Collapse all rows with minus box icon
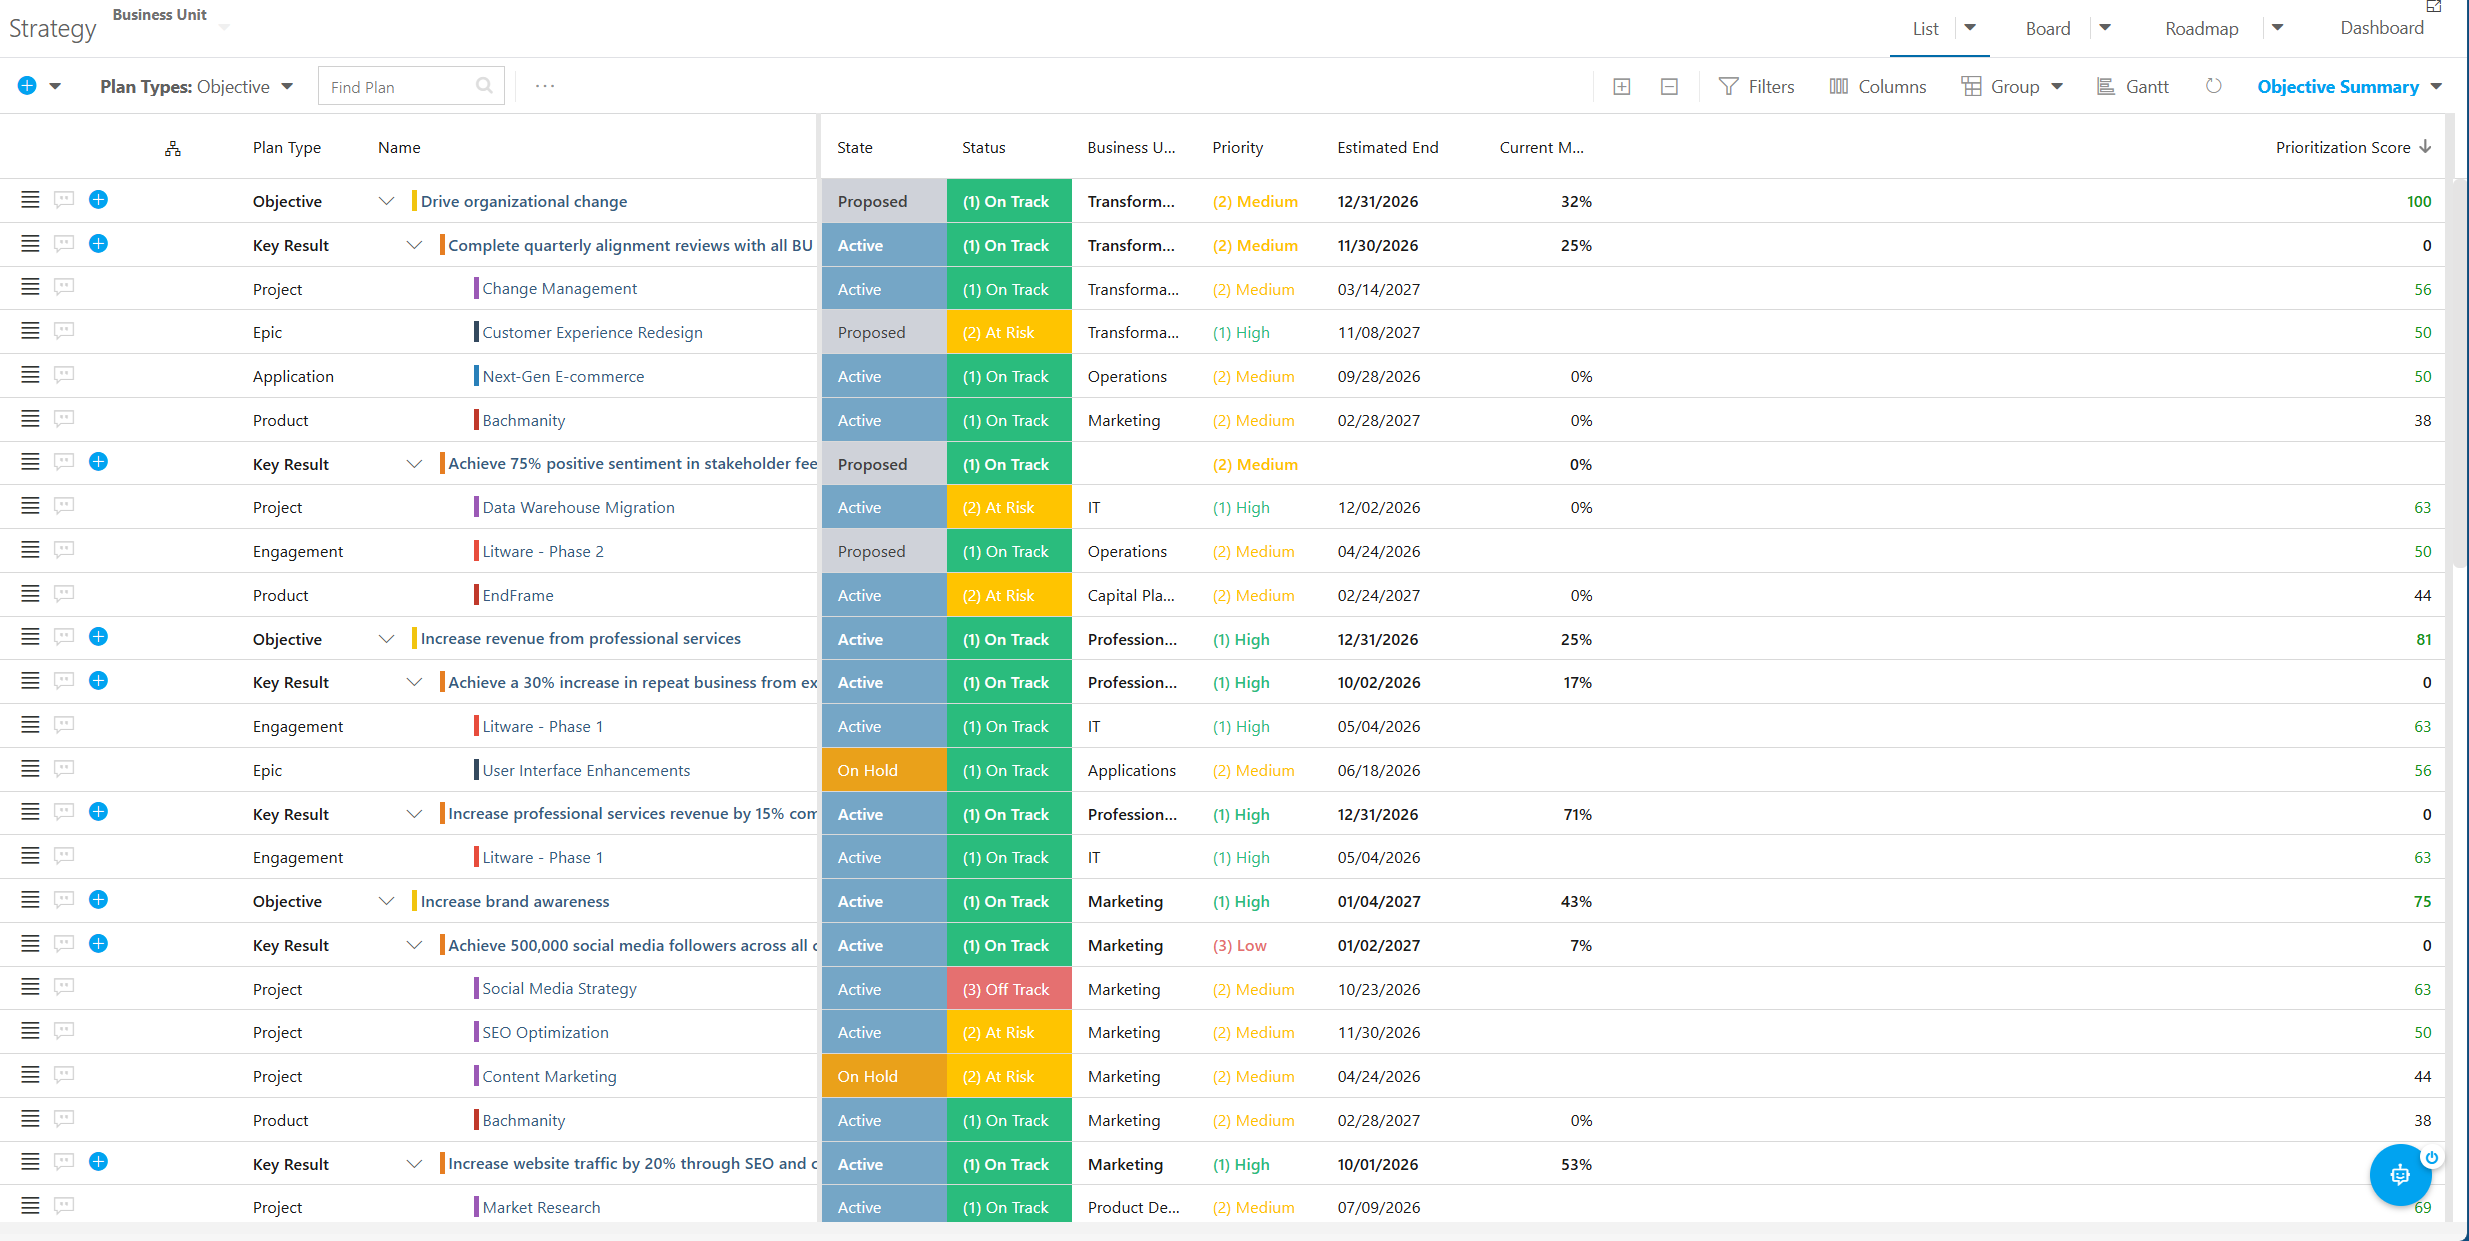The image size is (2469, 1241). pyautogui.click(x=1669, y=87)
